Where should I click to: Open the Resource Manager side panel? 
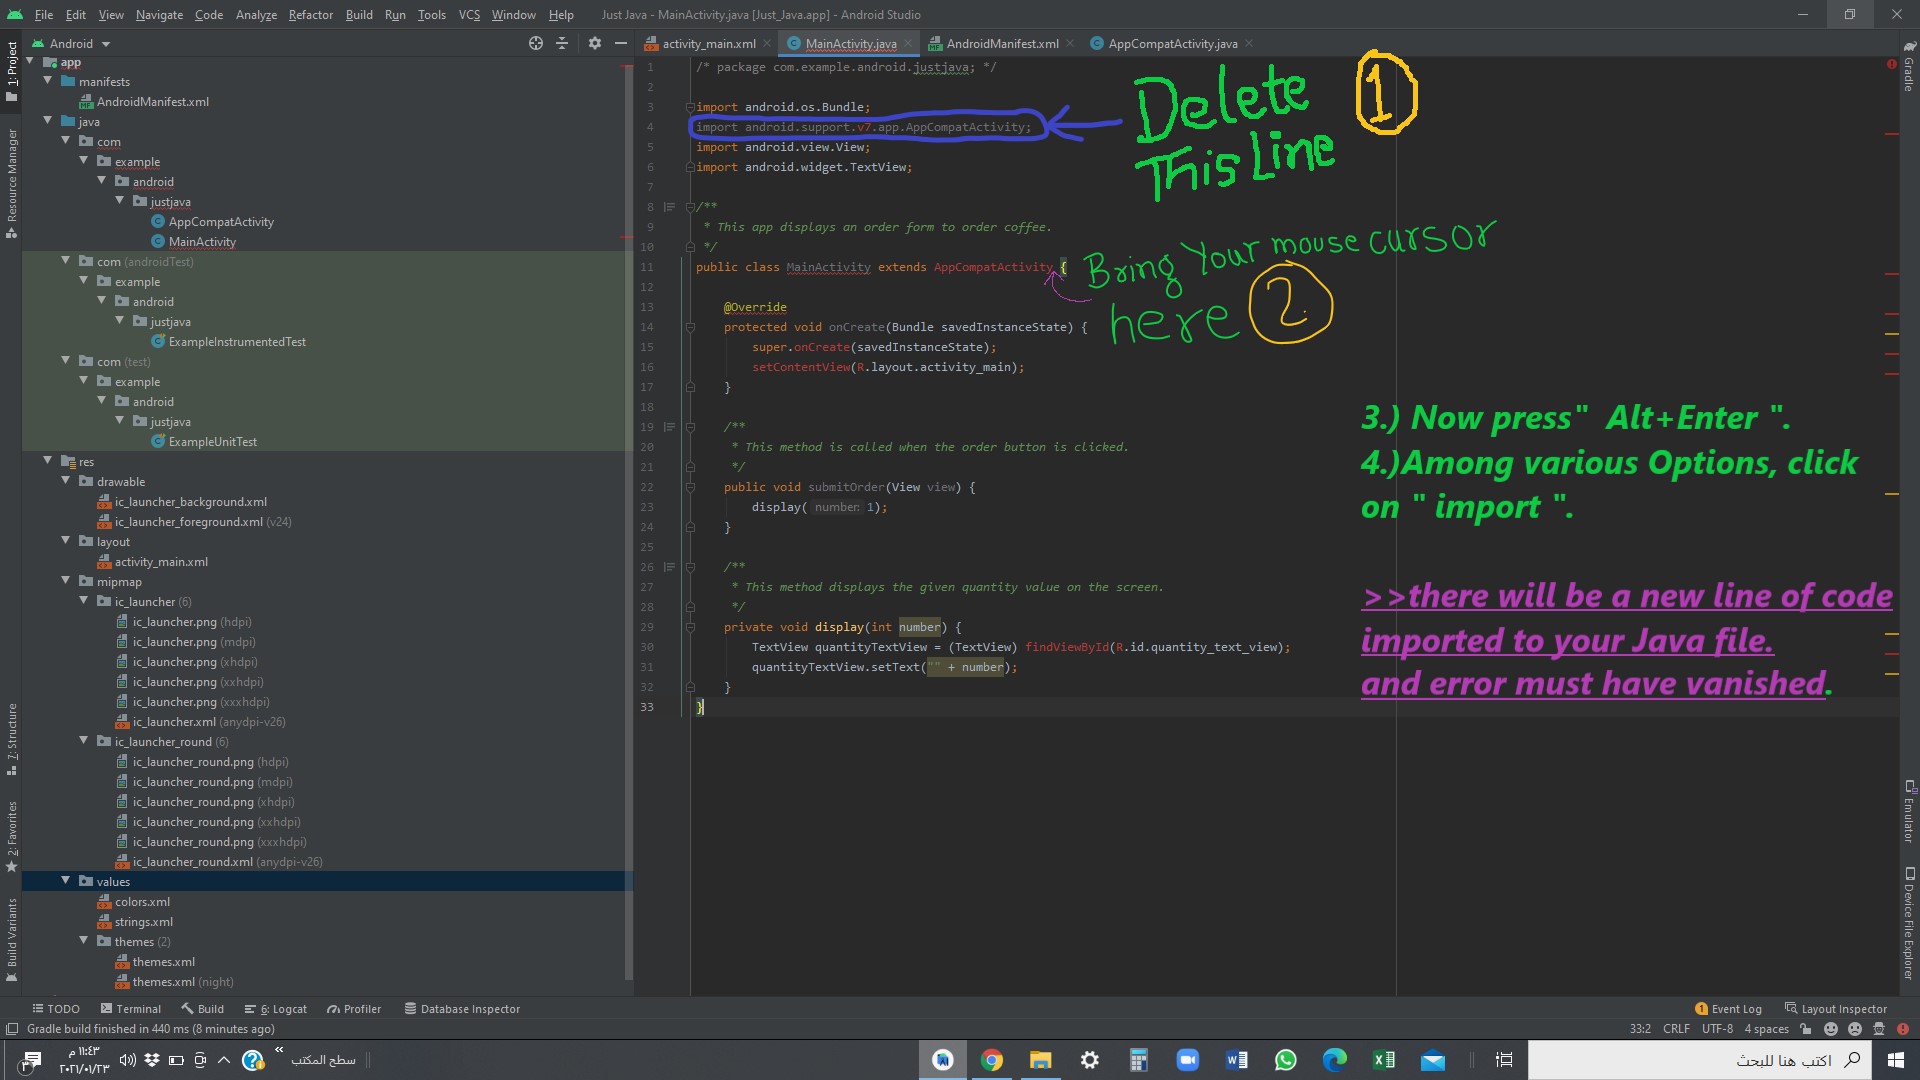point(12,180)
